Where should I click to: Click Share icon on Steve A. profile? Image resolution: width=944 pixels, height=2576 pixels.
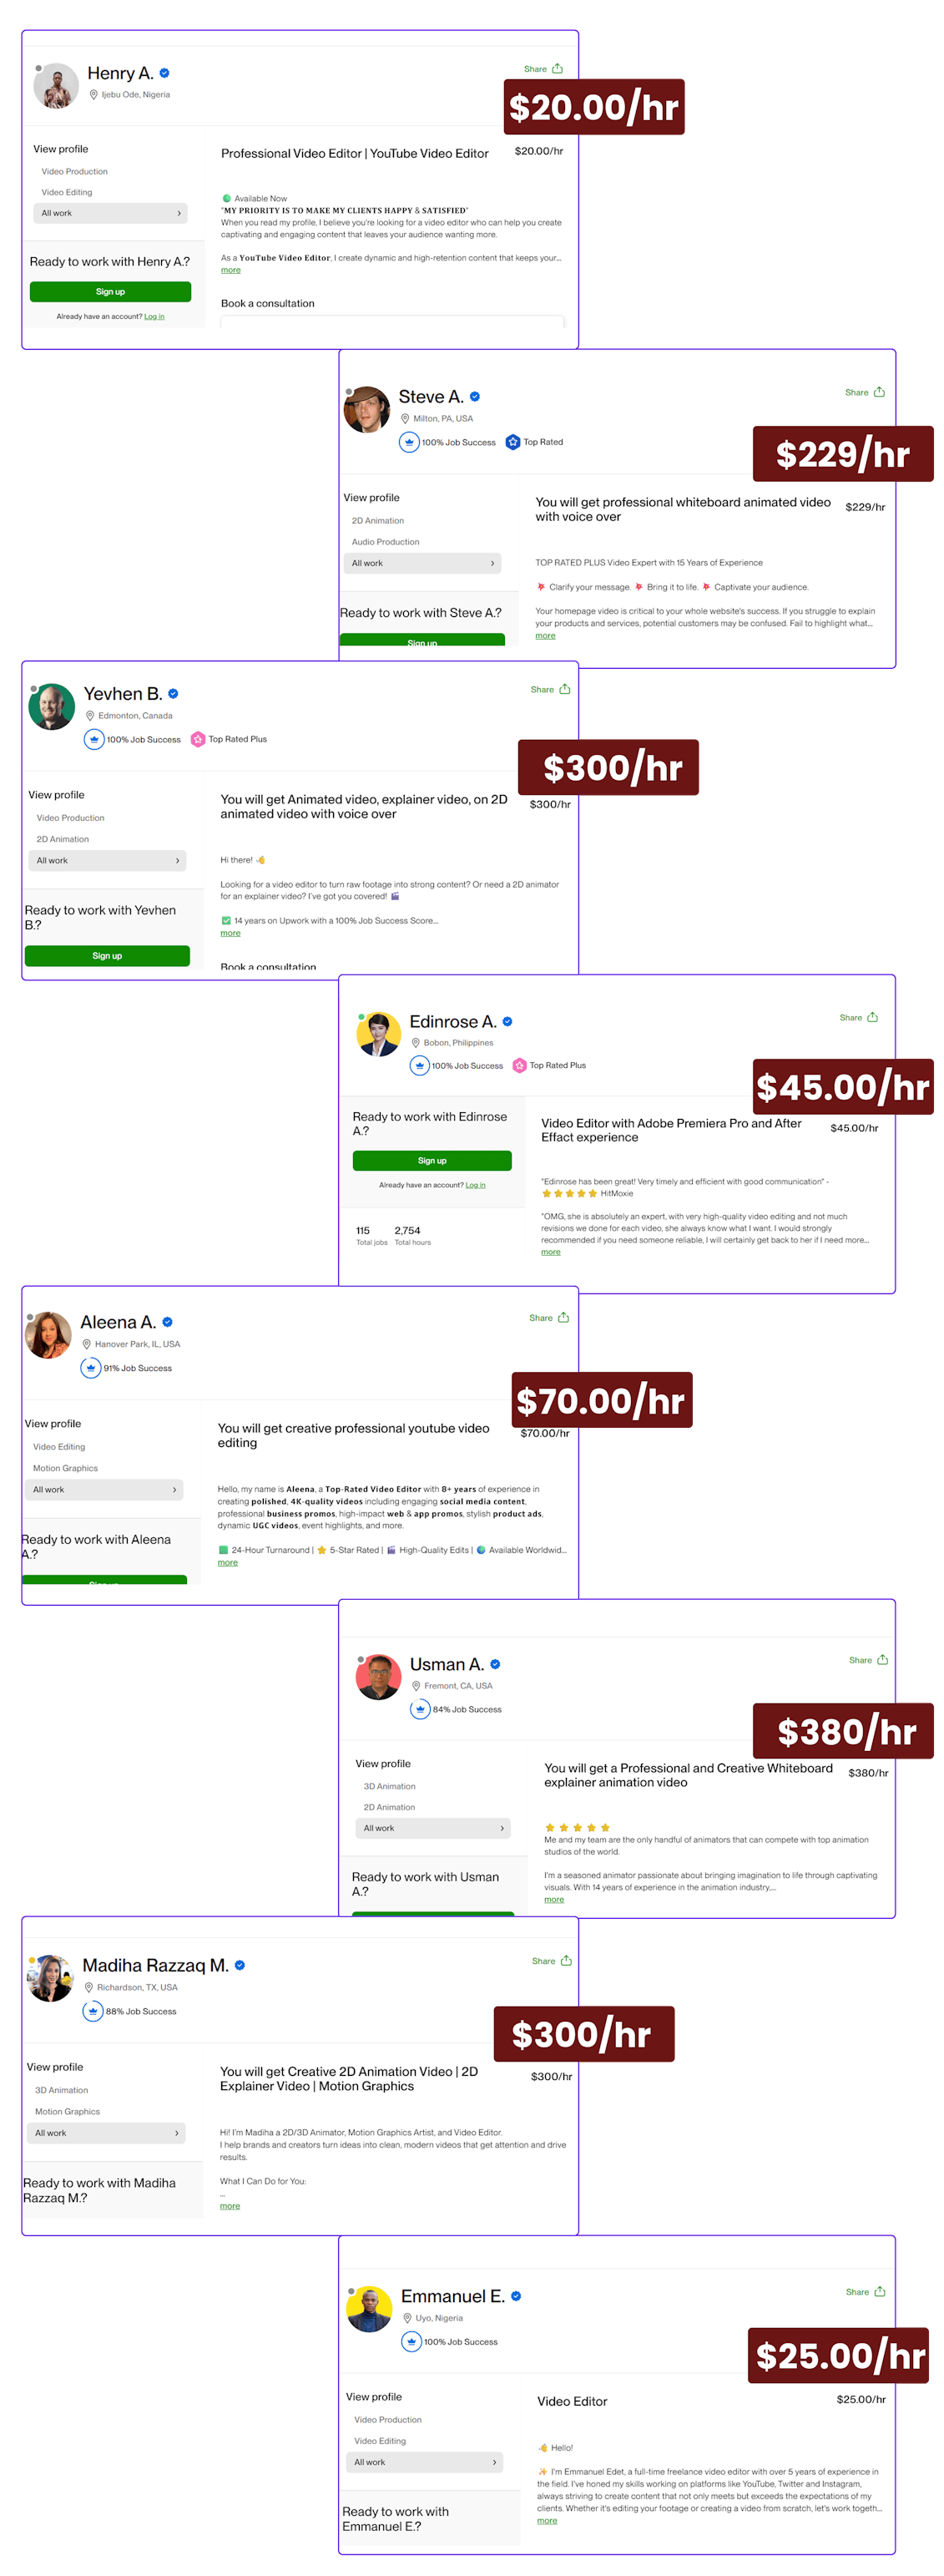tap(879, 392)
